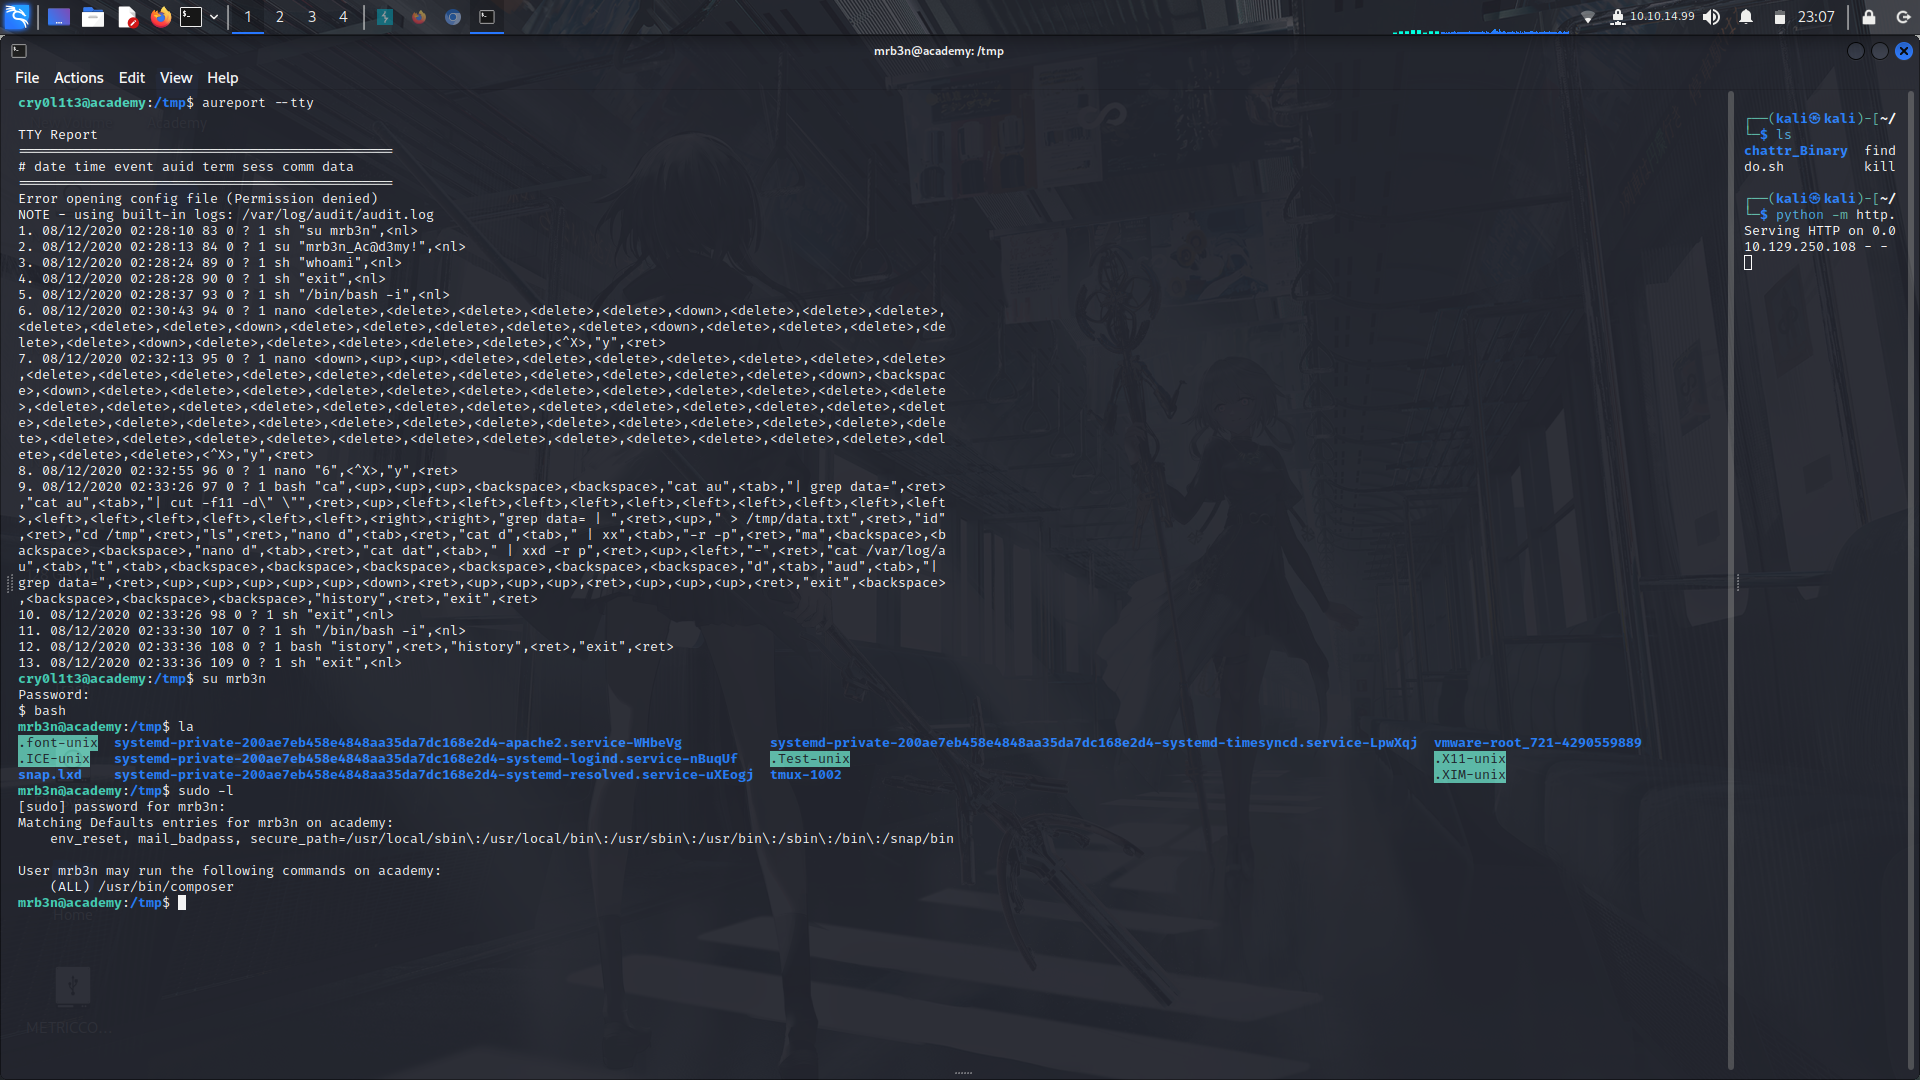
Task: Toggle Wi-Fi via the network icon
Action: tap(1590, 16)
